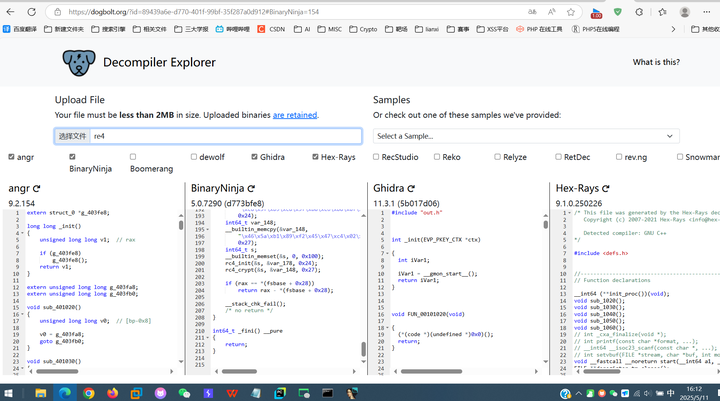Image resolution: width=720 pixels, height=401 pixels.
Task: Open Firefox from the taskbar
Action: point(112,393)
